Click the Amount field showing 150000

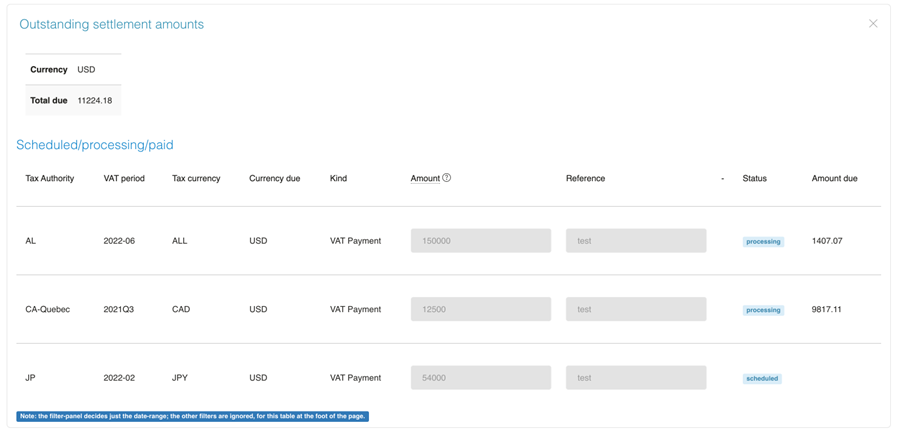[481, 241]
